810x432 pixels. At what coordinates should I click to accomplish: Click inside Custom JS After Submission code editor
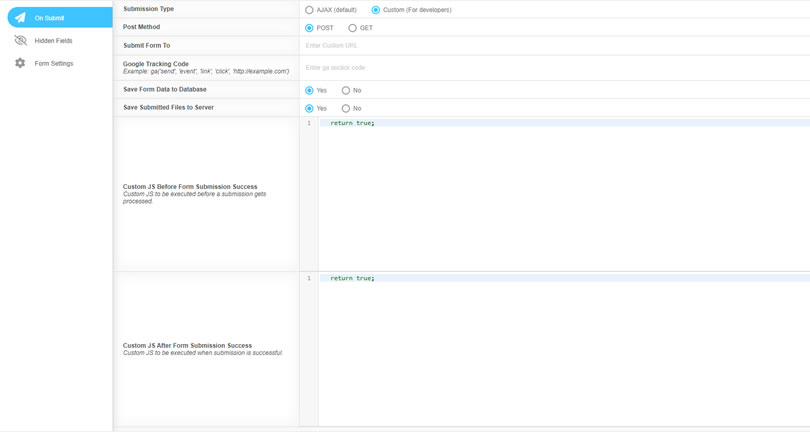[x=564, y=349]
